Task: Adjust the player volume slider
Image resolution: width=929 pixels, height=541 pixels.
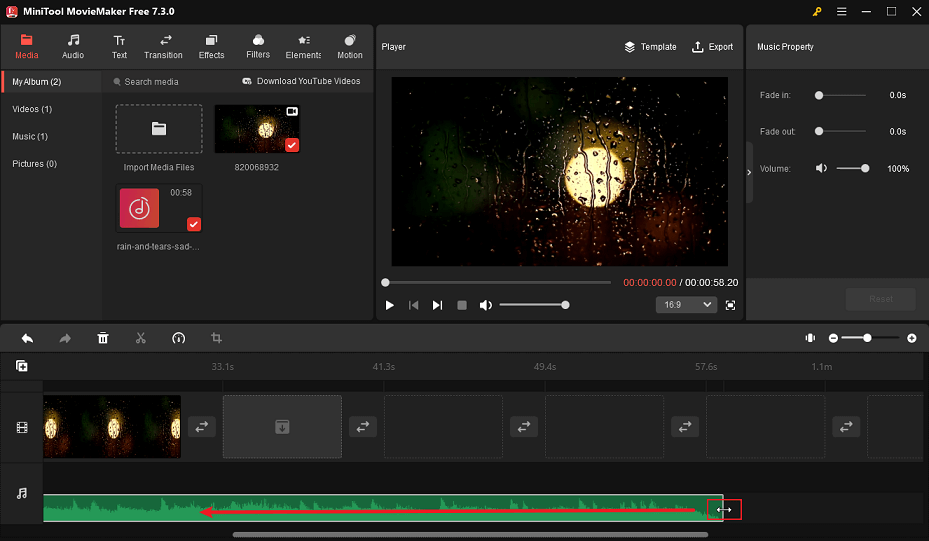Action: point(533,305)
